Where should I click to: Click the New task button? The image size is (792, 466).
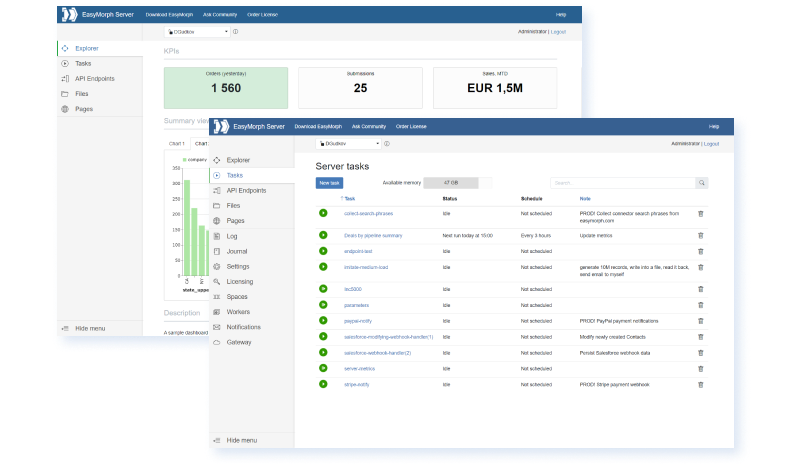click(x=329, y=183)
